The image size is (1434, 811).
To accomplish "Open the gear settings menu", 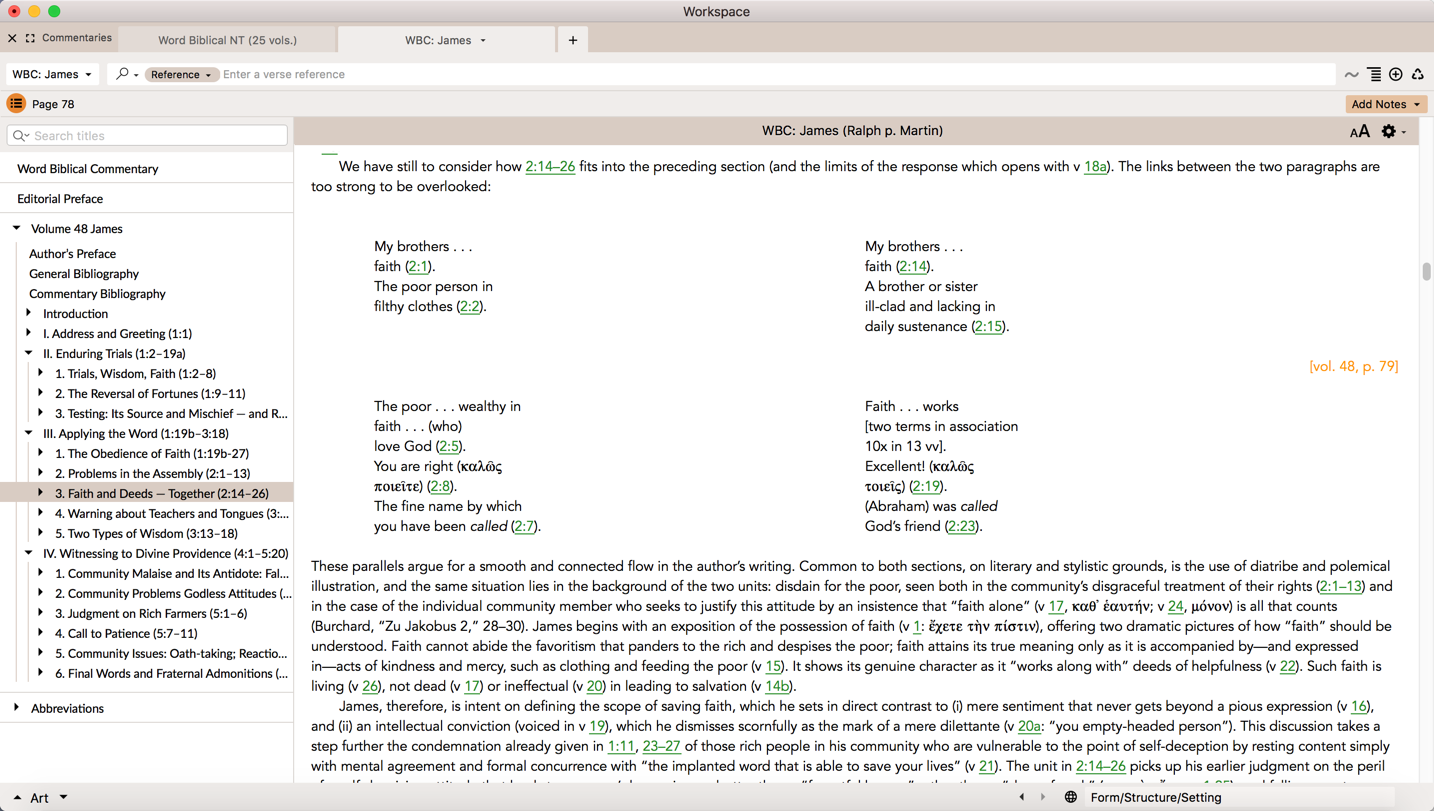I will tap(1390, 132).
